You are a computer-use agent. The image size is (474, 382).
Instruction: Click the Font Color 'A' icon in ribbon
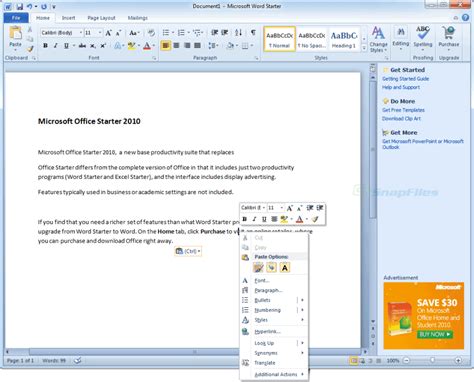[147, 46]
